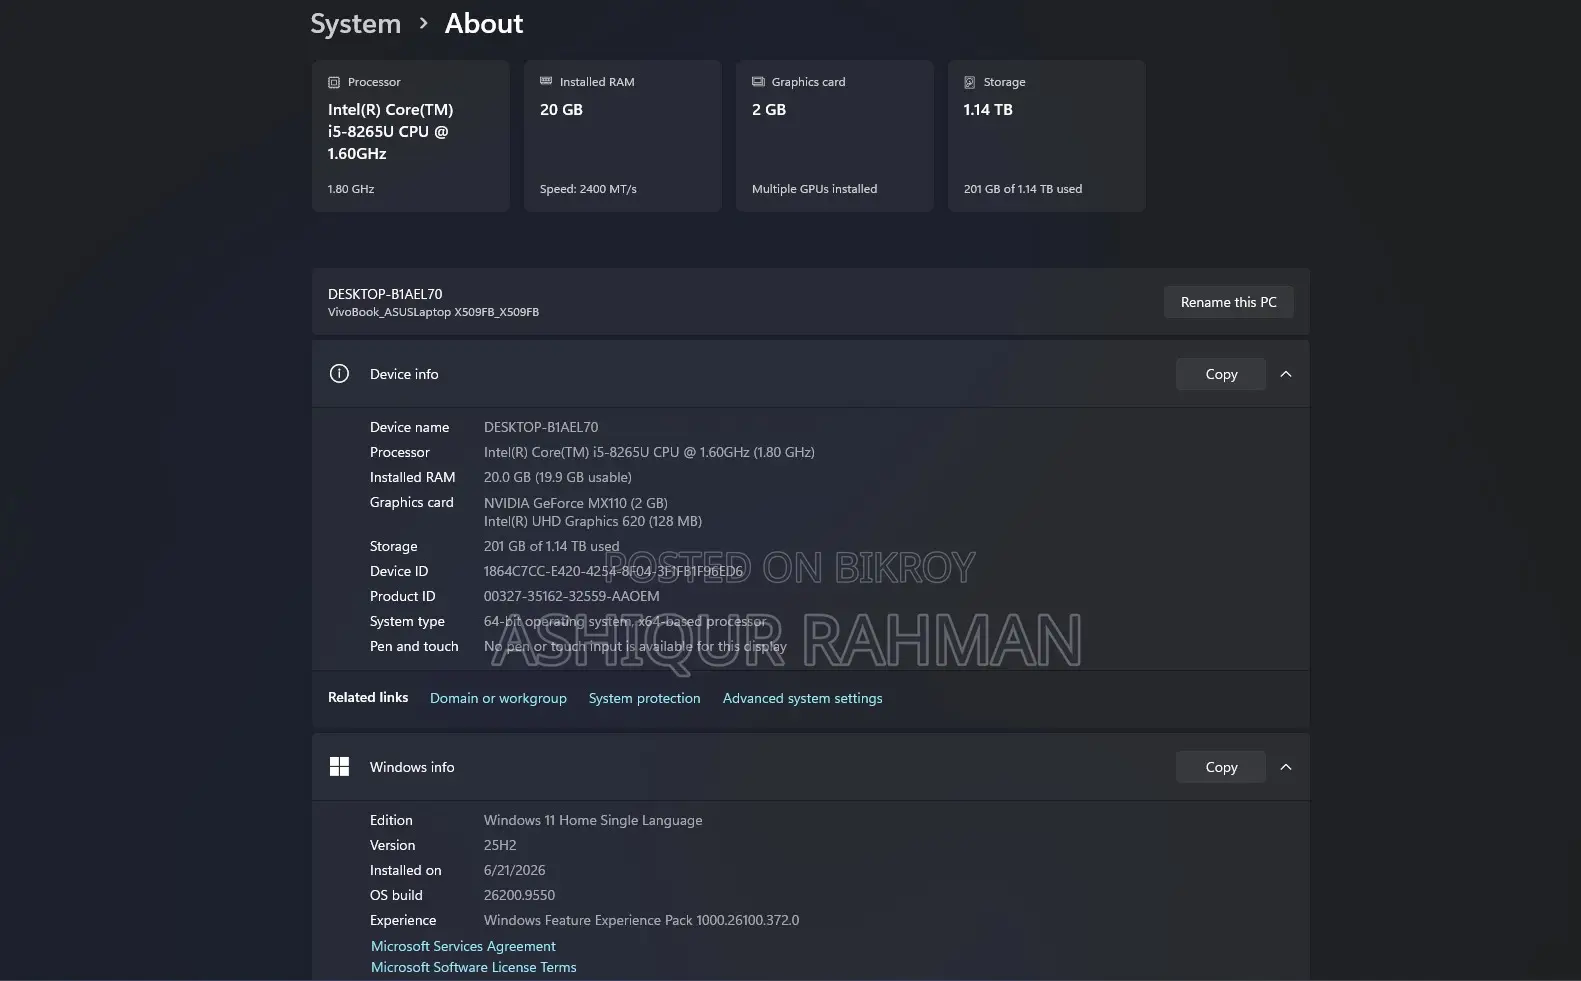This screenshot has width=1581, height=981.
Task: Select the OS build 26200.9550
Action: (x=519, y=895)
